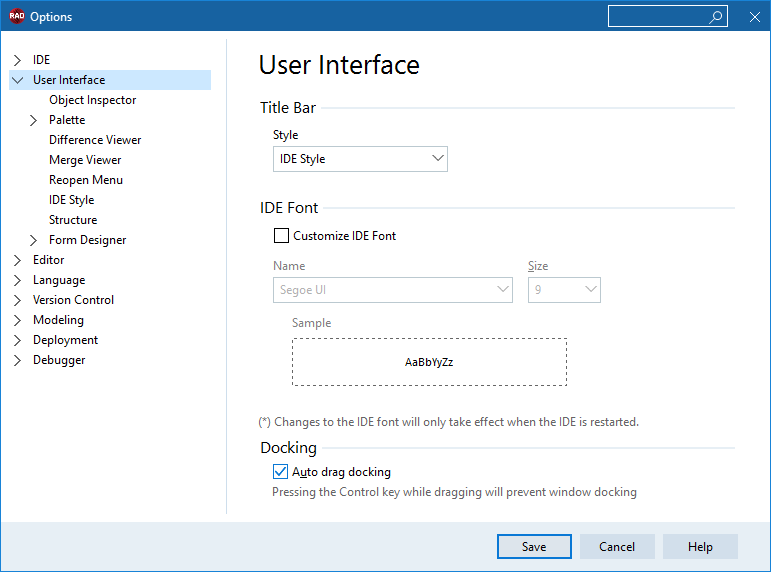Screen dimensions: 771x572
Task: Click the search magnifier icon
Action: click(715, 17)
